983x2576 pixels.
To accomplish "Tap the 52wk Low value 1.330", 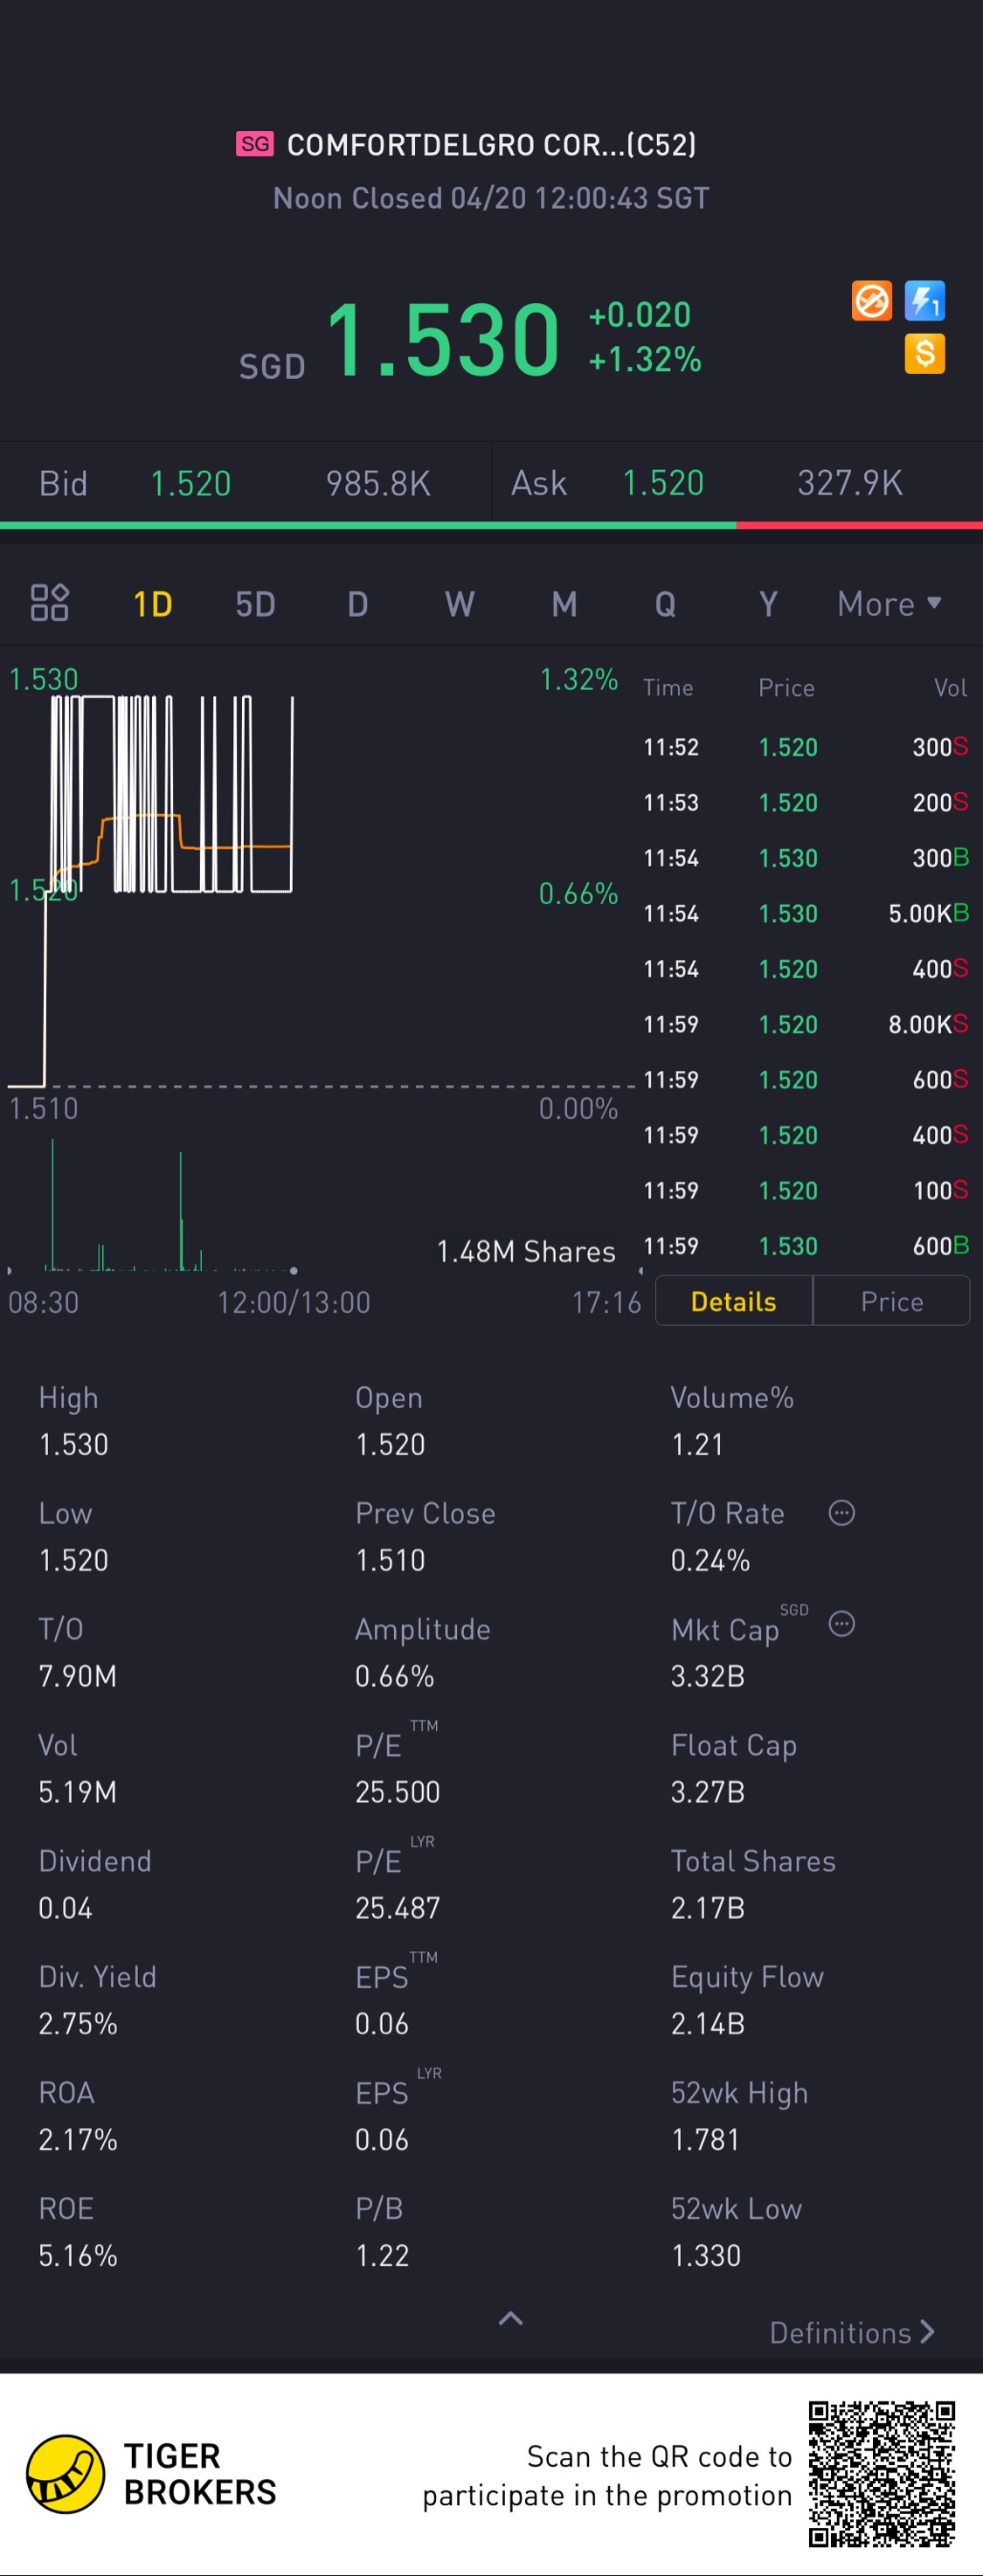I will click(705, 2257).
